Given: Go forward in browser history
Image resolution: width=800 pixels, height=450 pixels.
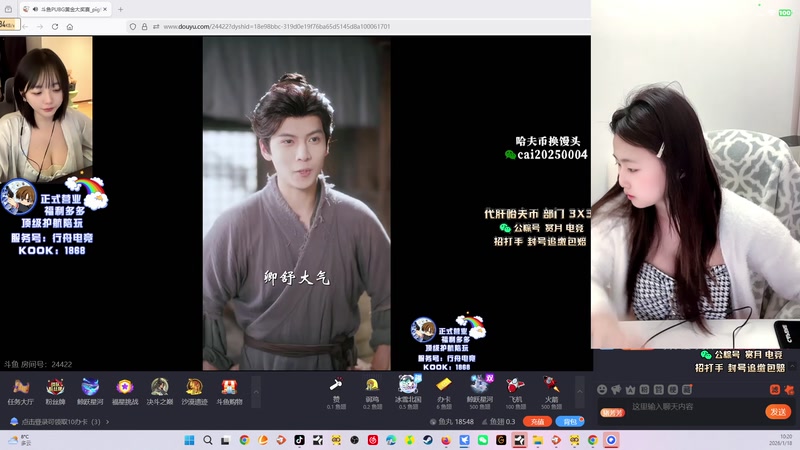Looking at the screenshot, I should [x=40, y=27].
